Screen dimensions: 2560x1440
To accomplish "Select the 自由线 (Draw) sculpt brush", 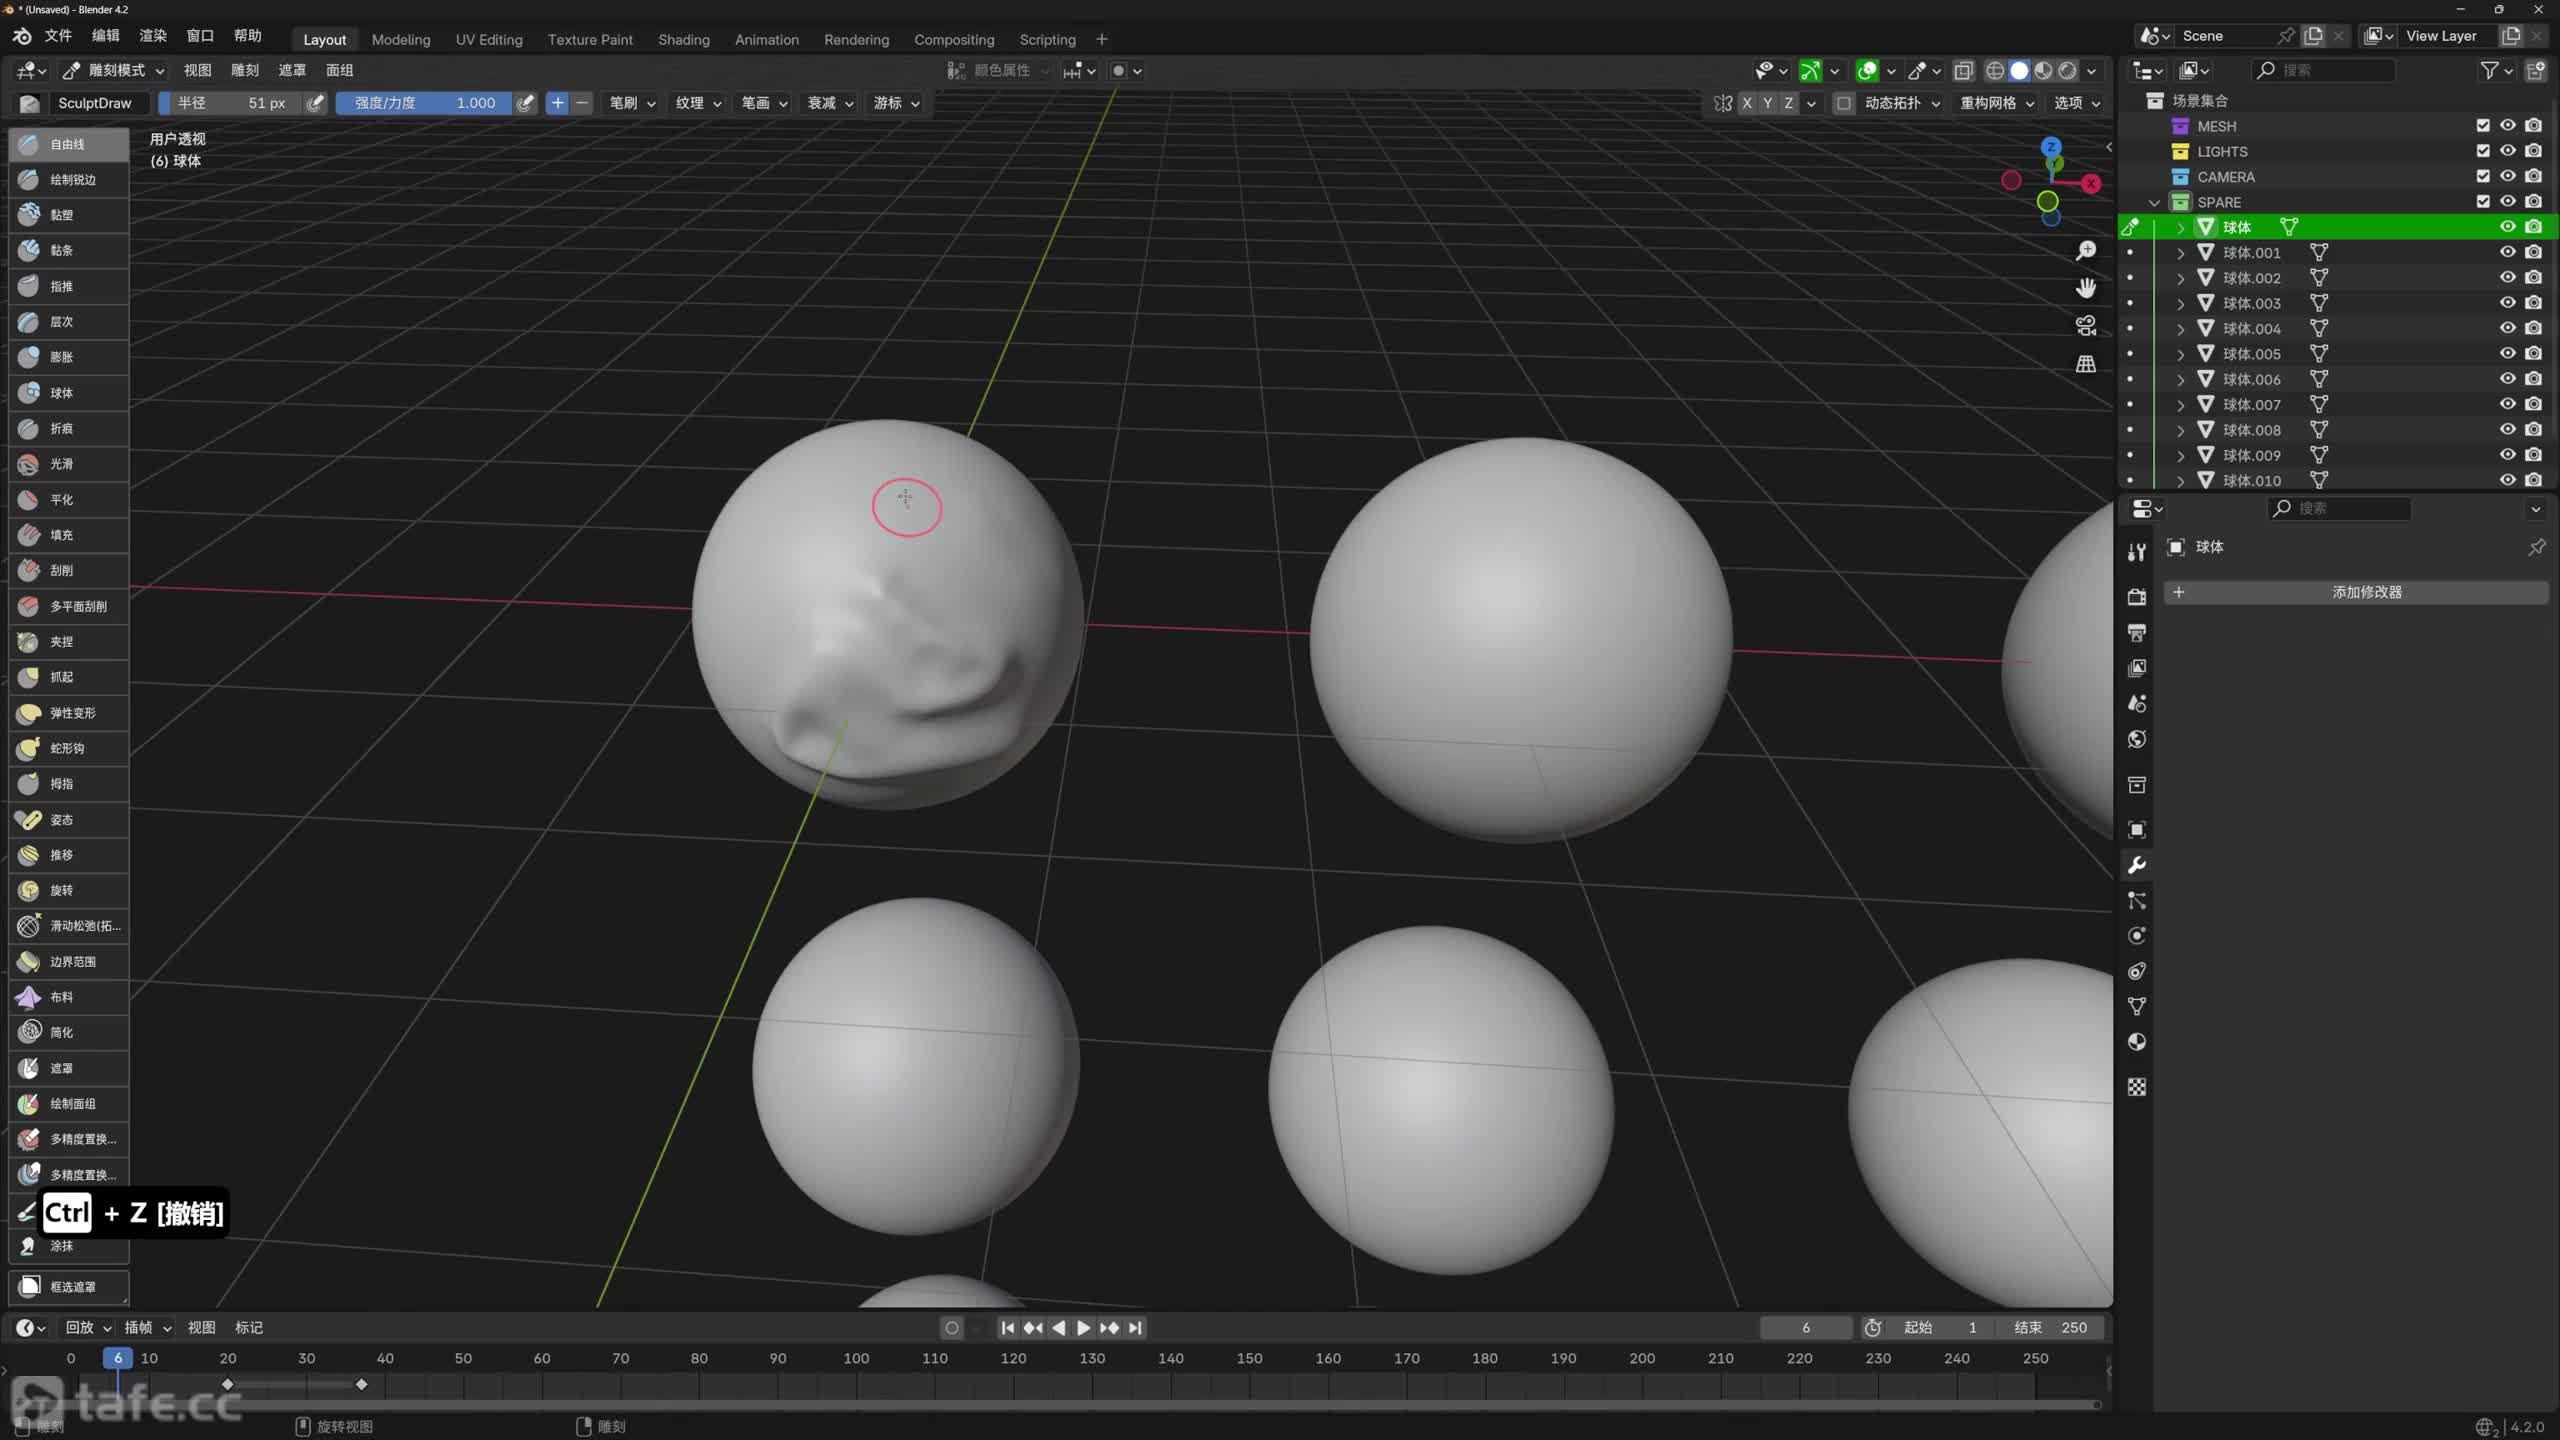I will point(69,144).
